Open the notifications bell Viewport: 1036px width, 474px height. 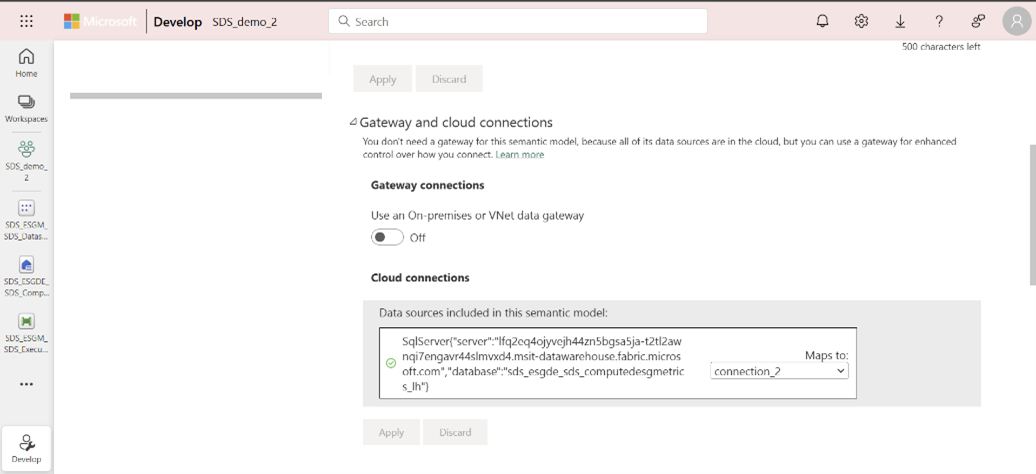point(823,21)
